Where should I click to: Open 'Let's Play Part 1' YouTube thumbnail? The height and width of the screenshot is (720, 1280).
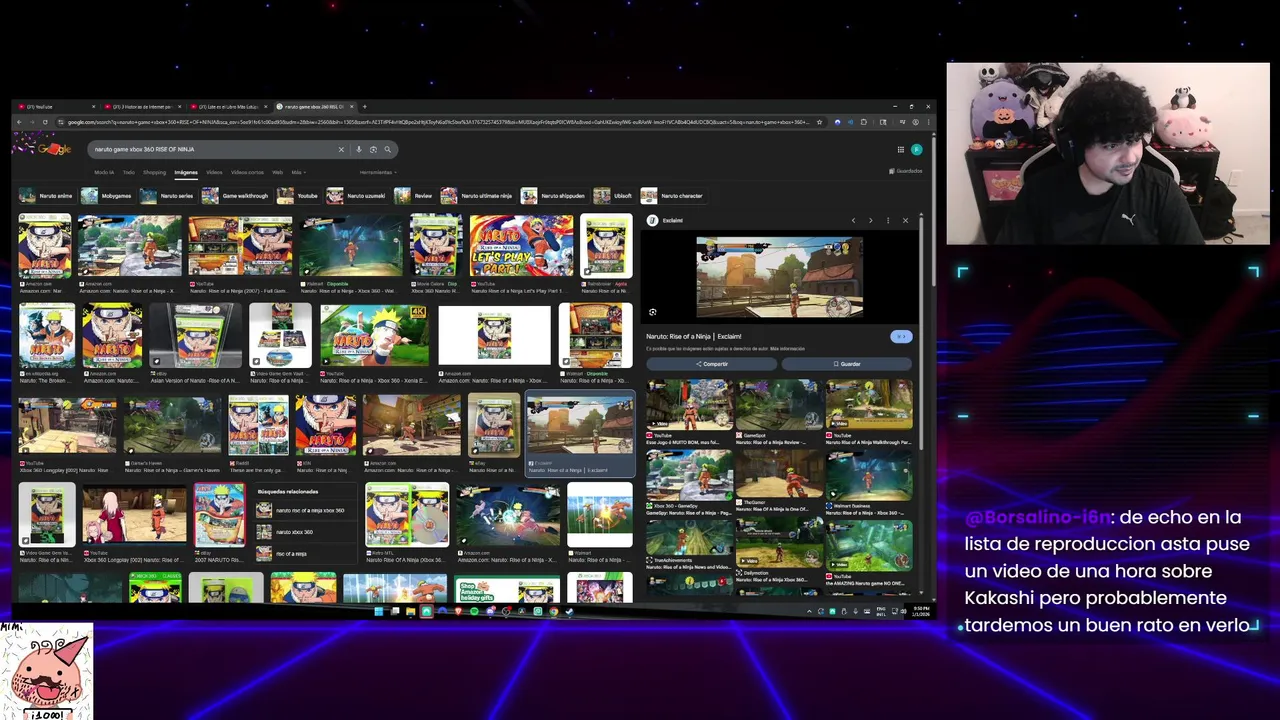pos(522,246)
